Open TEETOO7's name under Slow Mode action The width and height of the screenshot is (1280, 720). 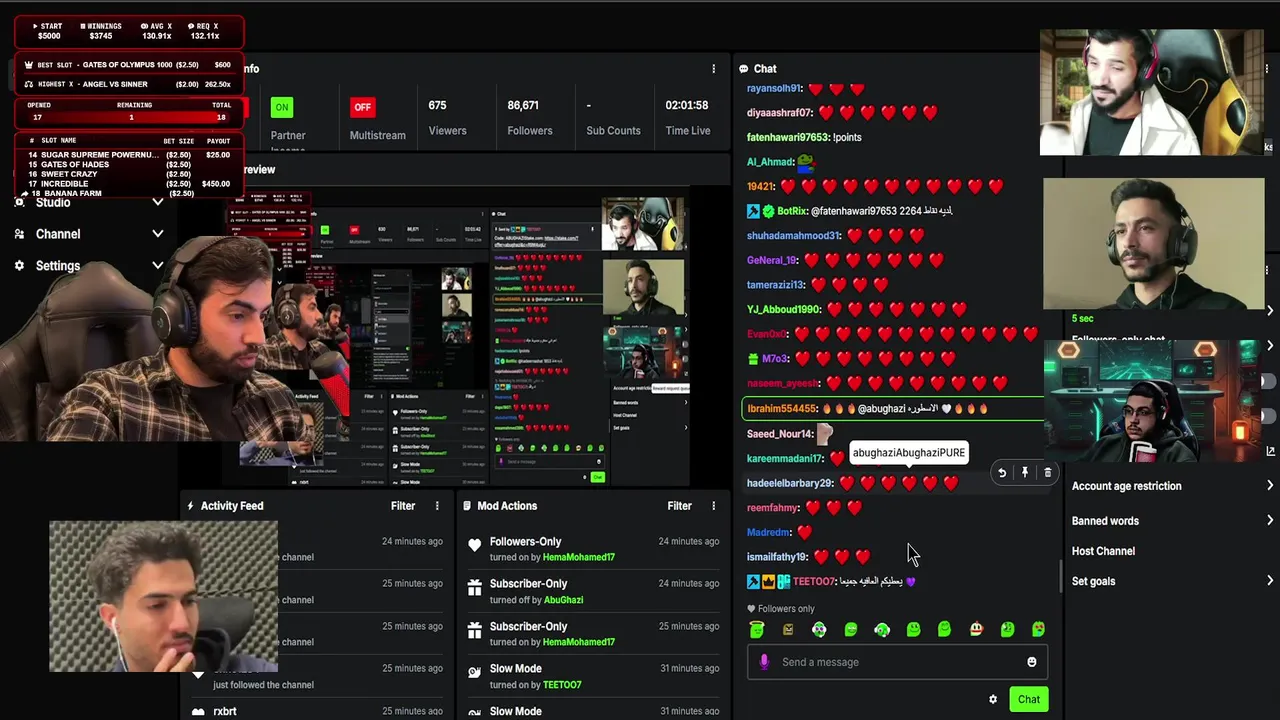click(562, 685)
